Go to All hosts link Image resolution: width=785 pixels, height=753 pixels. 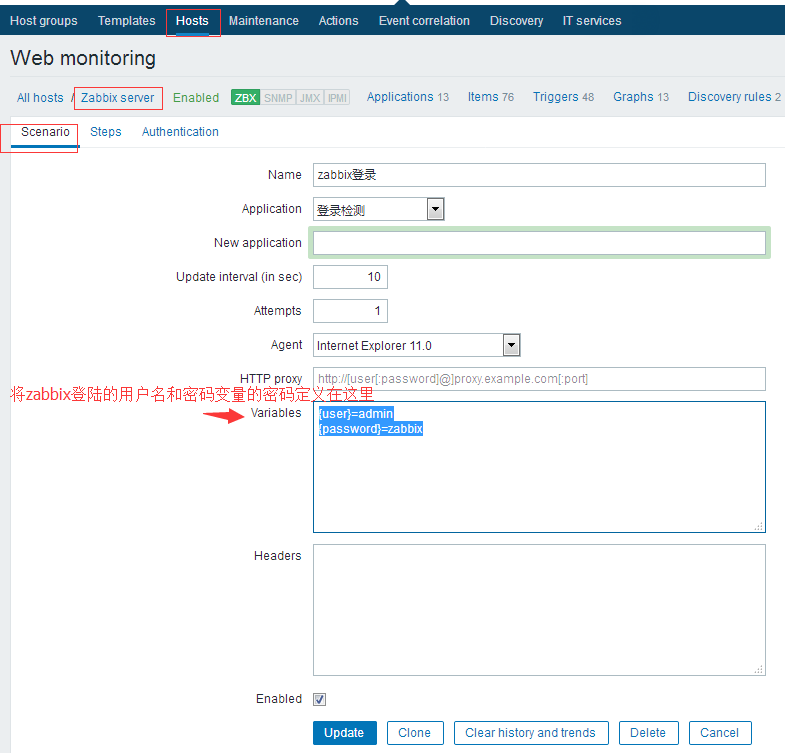[40, 98]
